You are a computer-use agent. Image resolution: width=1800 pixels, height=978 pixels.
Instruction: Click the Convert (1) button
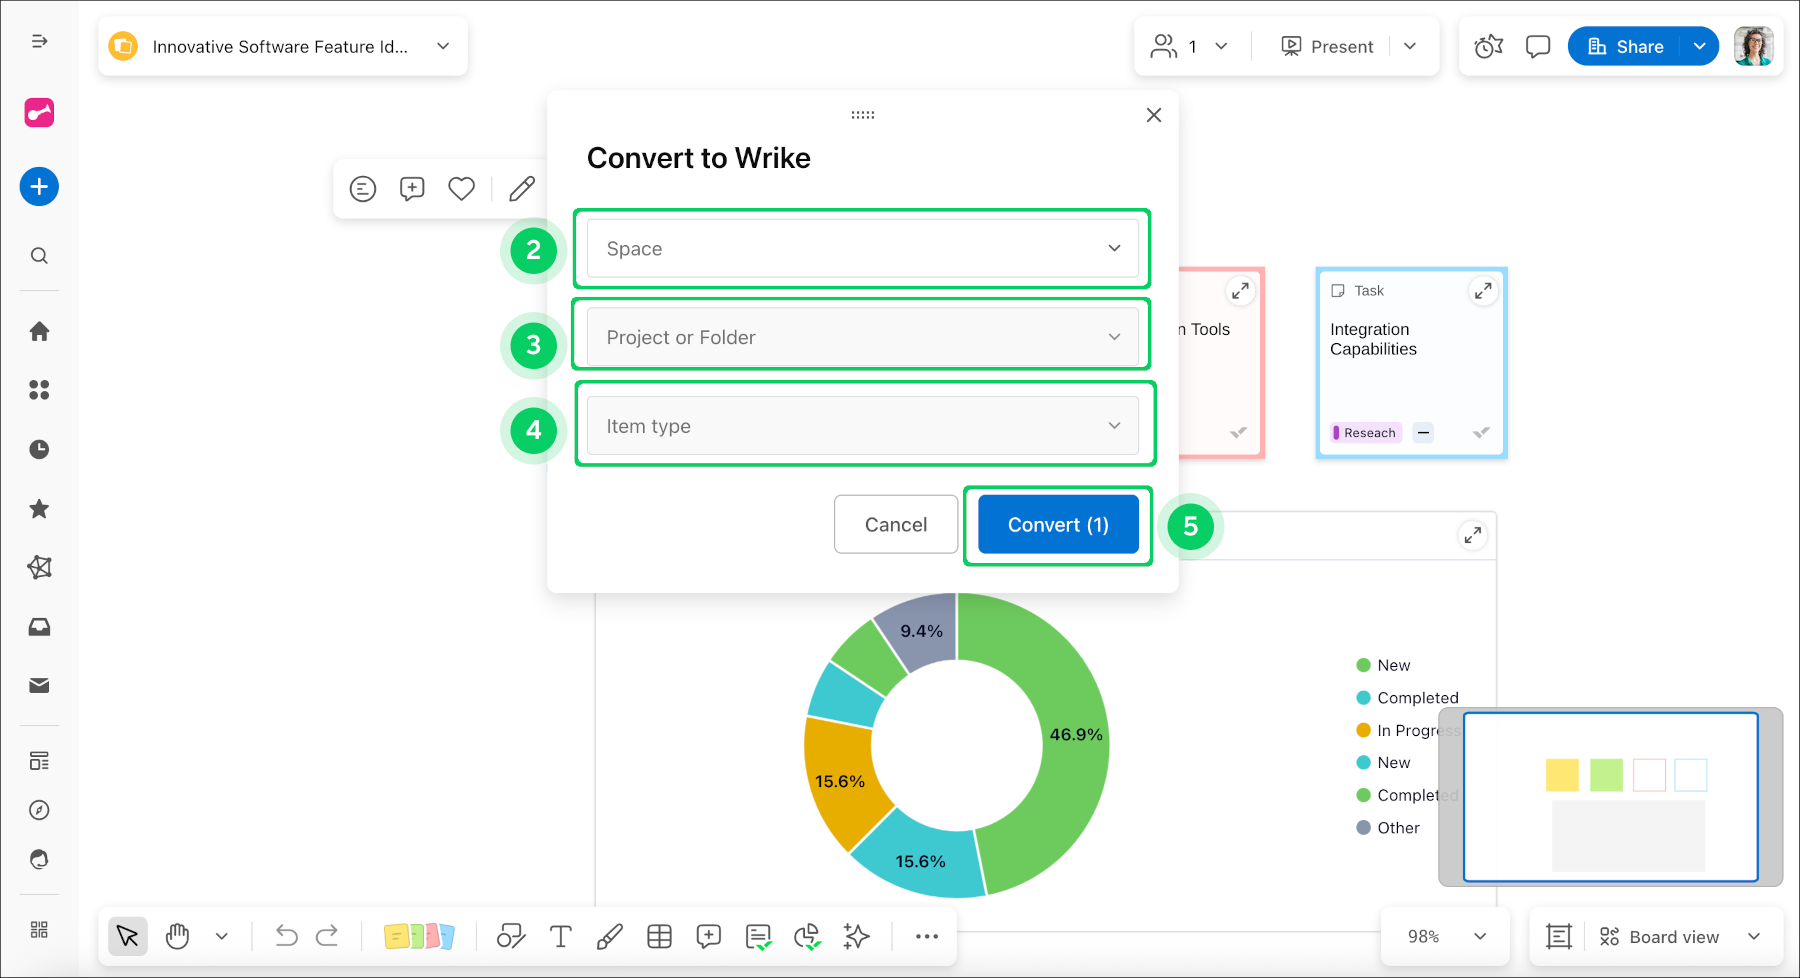1057,524
